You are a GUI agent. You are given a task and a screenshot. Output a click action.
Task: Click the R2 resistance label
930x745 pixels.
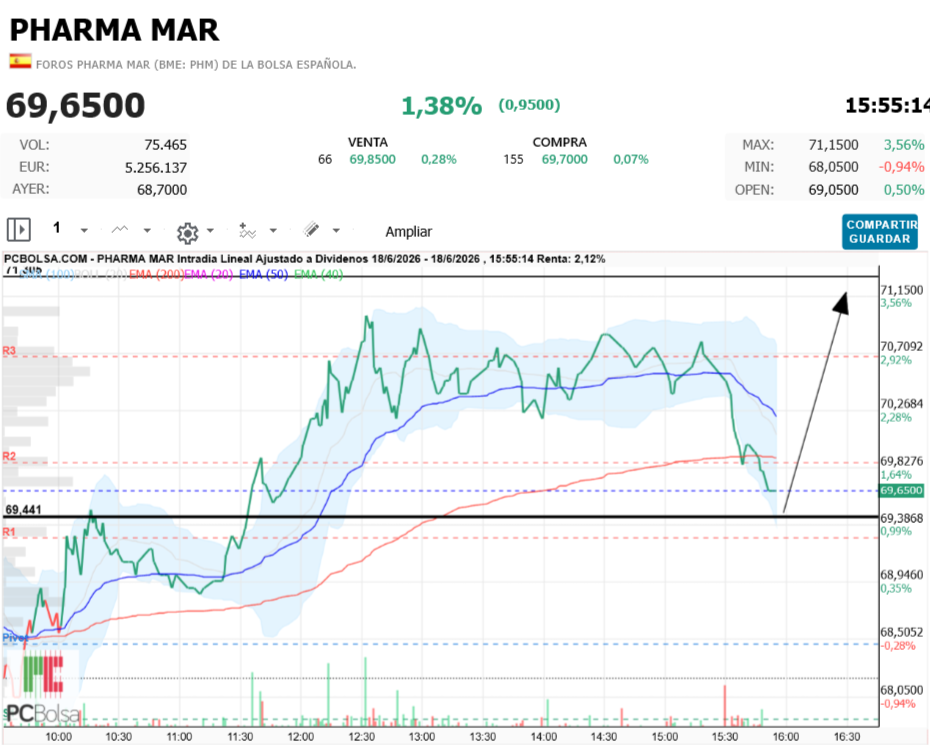point(9,456)
